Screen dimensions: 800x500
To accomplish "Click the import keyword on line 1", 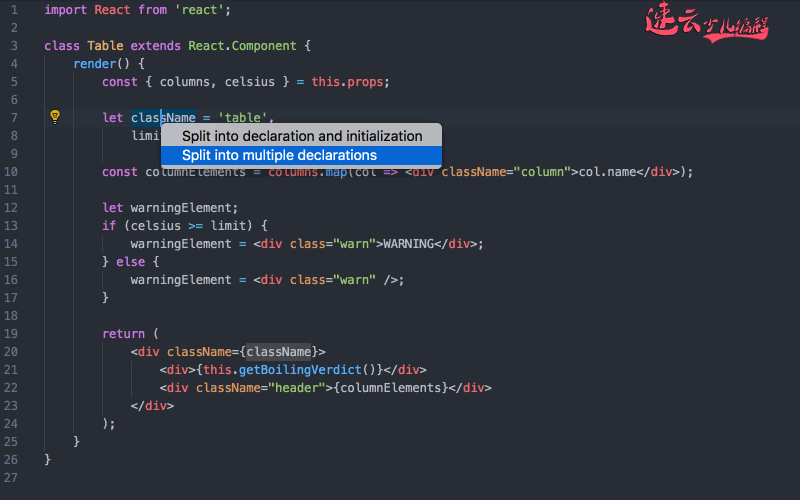I will point(65,10).
